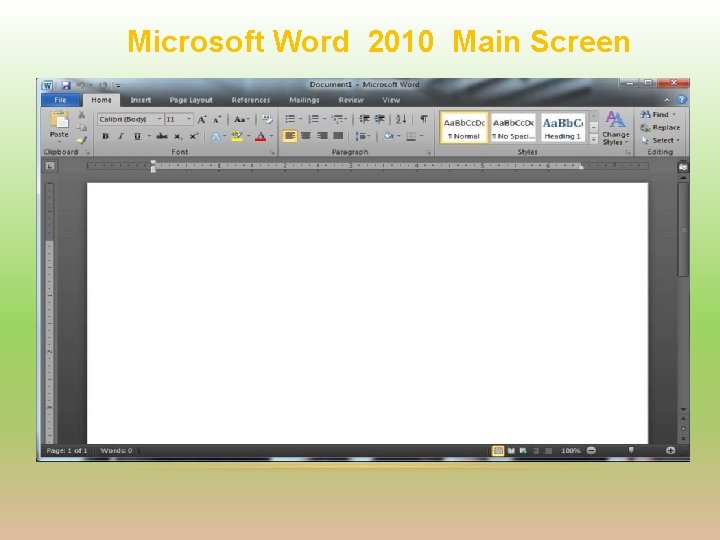This screenshot has width=720, height=540.
Task: Click the Word application logo icon
Action: click(x=47, y=85)
